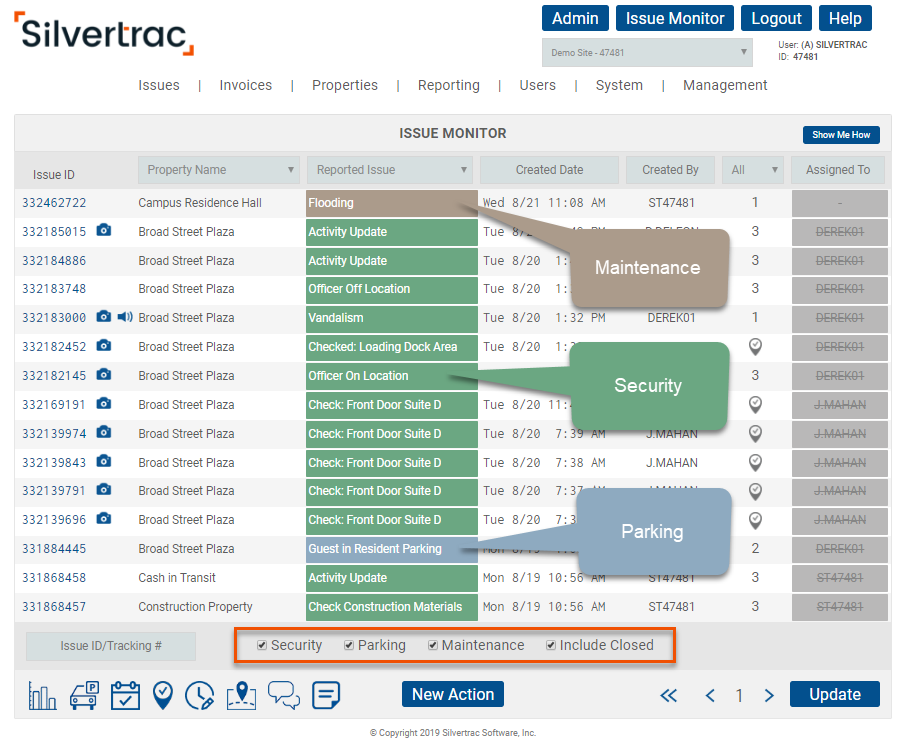Open the Invoices menu
The image size is (907, 747).
click(x=246, y=85)
